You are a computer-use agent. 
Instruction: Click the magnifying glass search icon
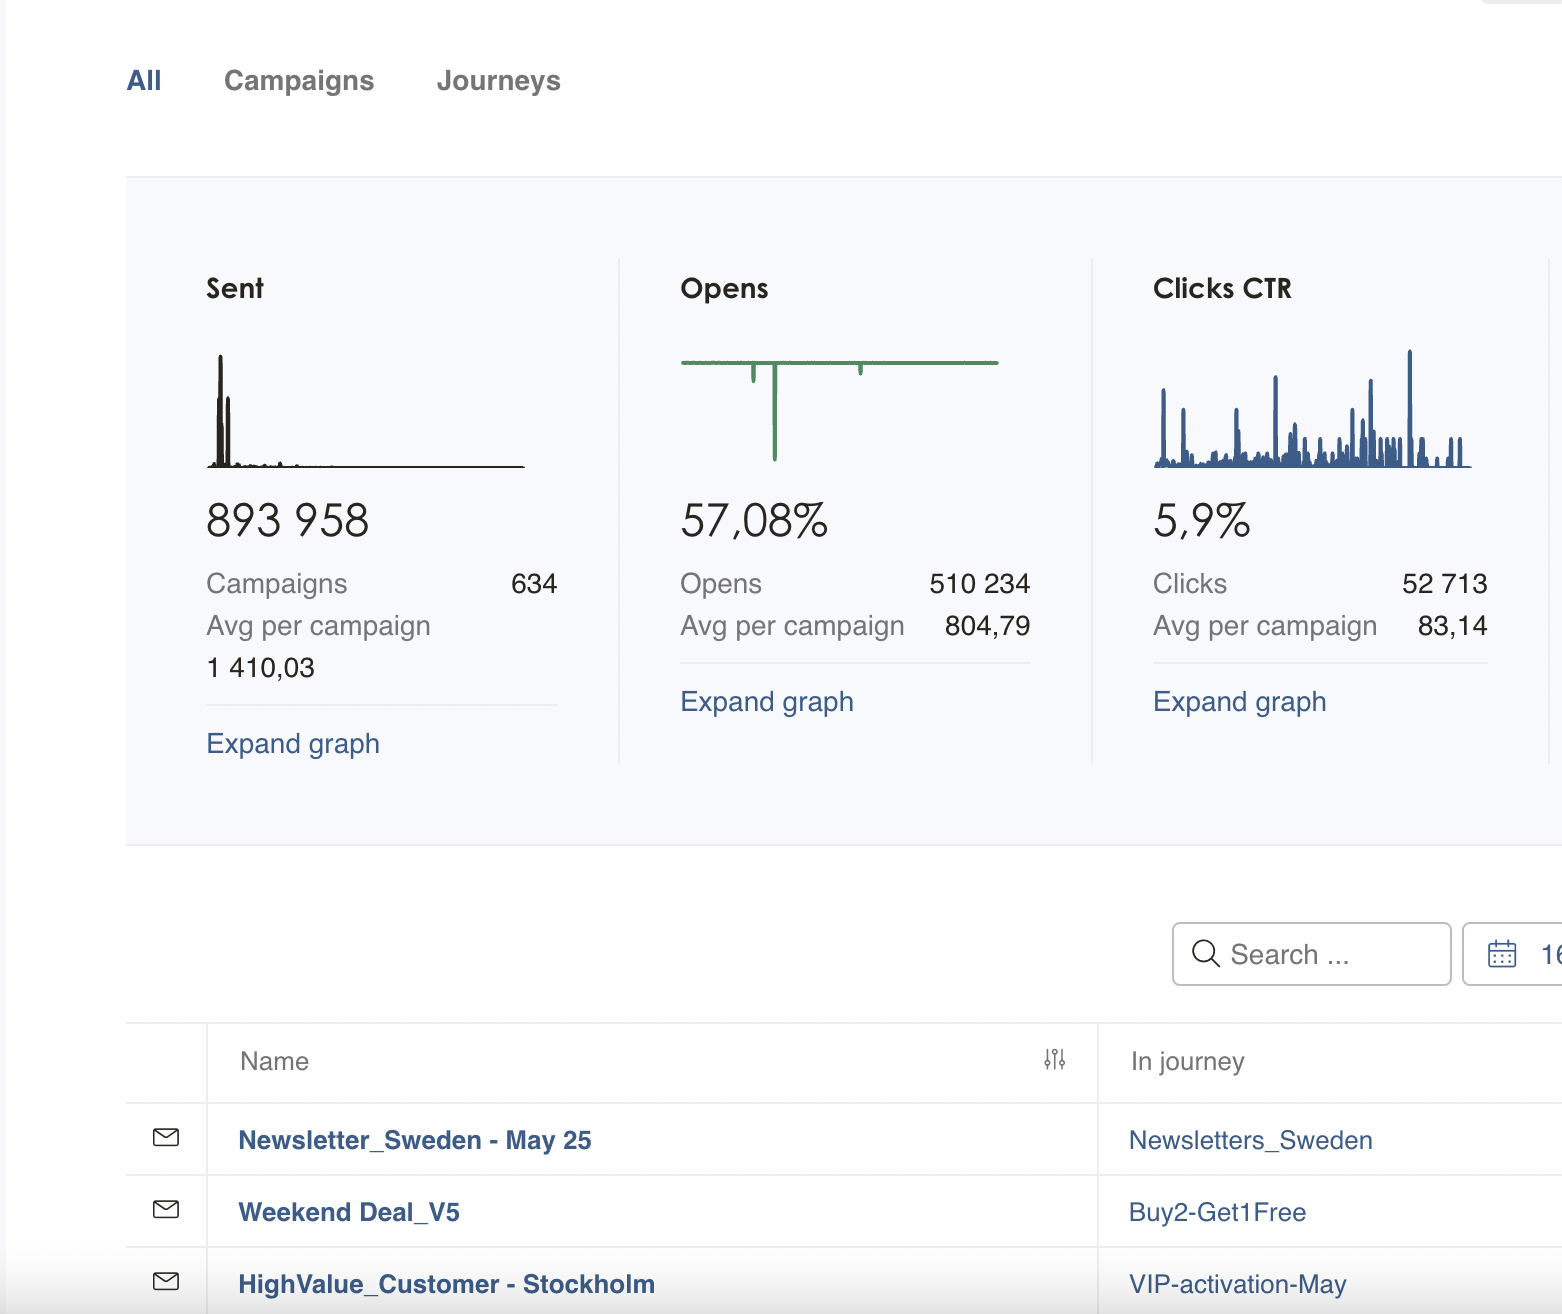click(x=1205, y=954)
